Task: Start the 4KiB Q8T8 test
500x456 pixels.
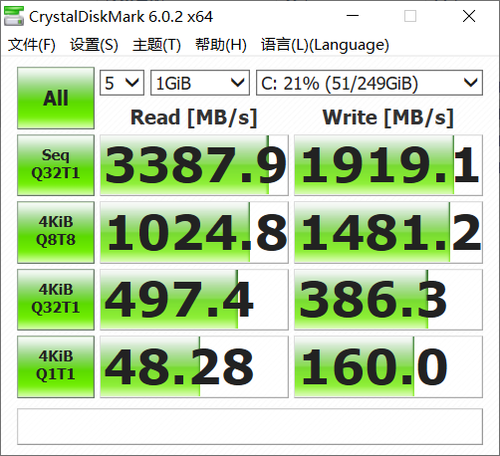Action: pyautogui.click(x=56, y=232)
